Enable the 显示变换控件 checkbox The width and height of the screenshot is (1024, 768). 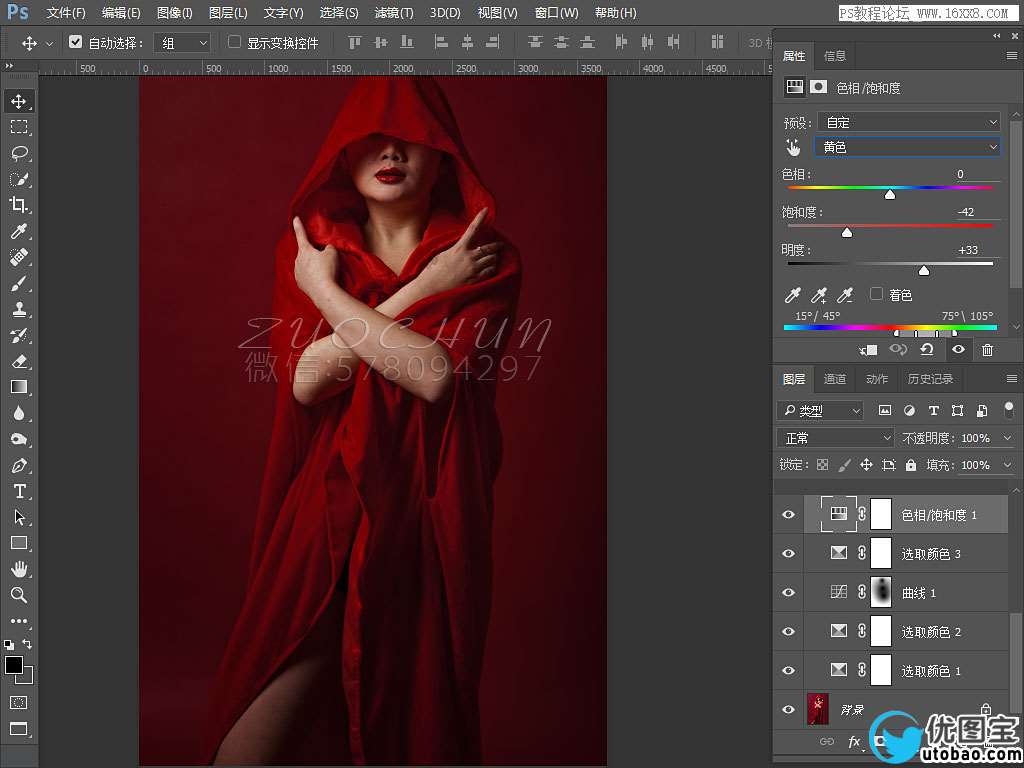click(x=234, y=42)
